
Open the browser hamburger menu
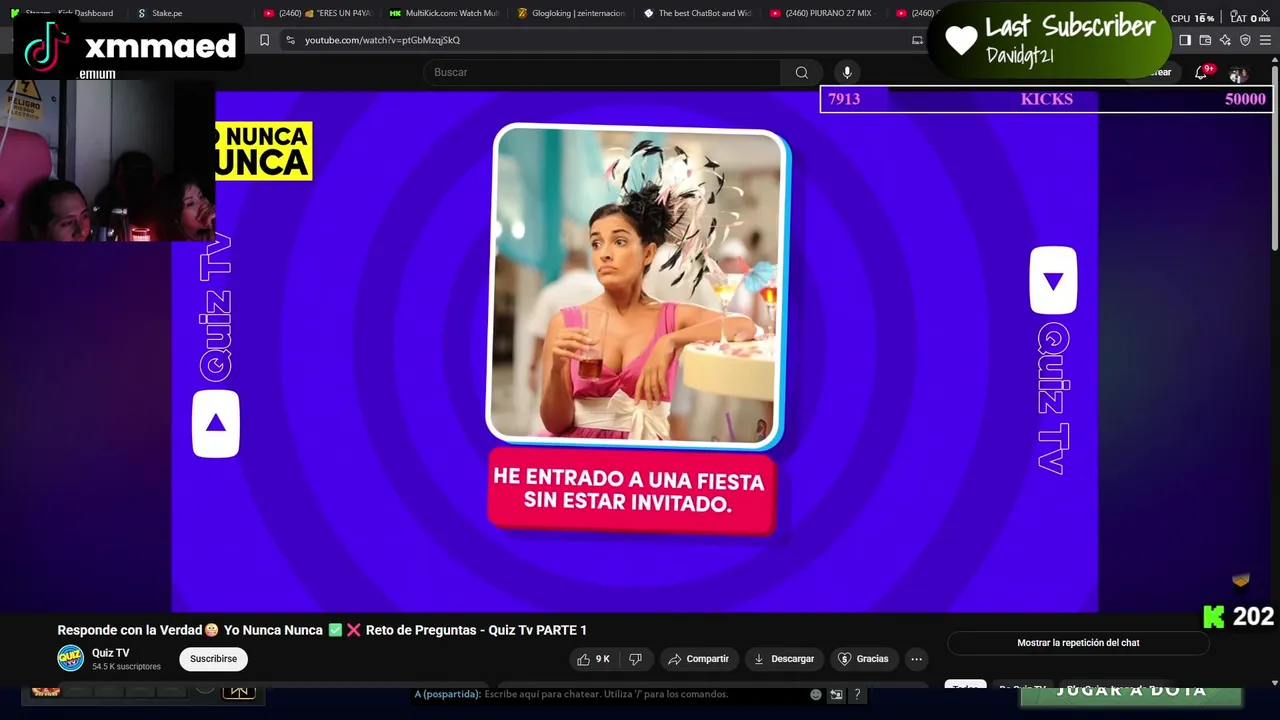pyautogui.click(x=1266, y=40)
